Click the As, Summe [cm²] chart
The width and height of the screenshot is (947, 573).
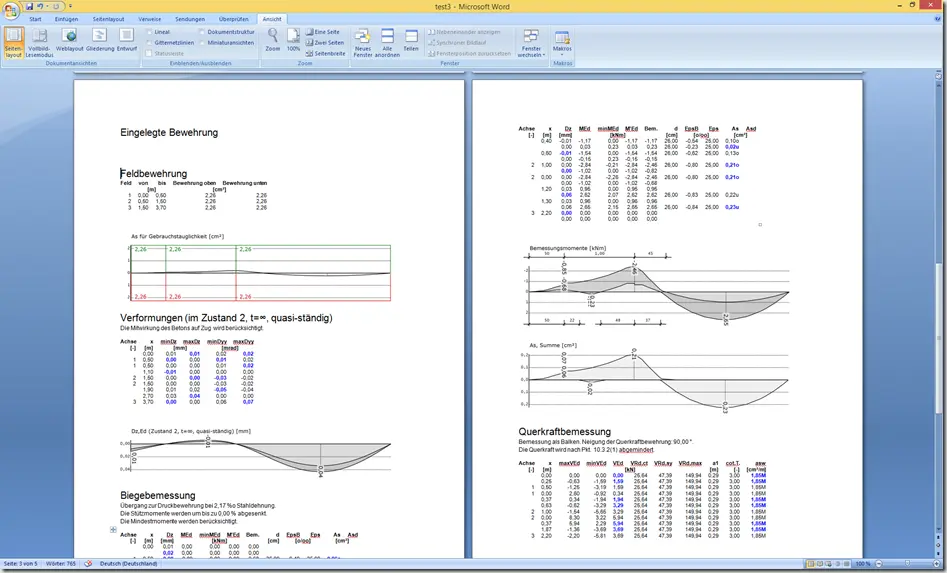[656, 377]
